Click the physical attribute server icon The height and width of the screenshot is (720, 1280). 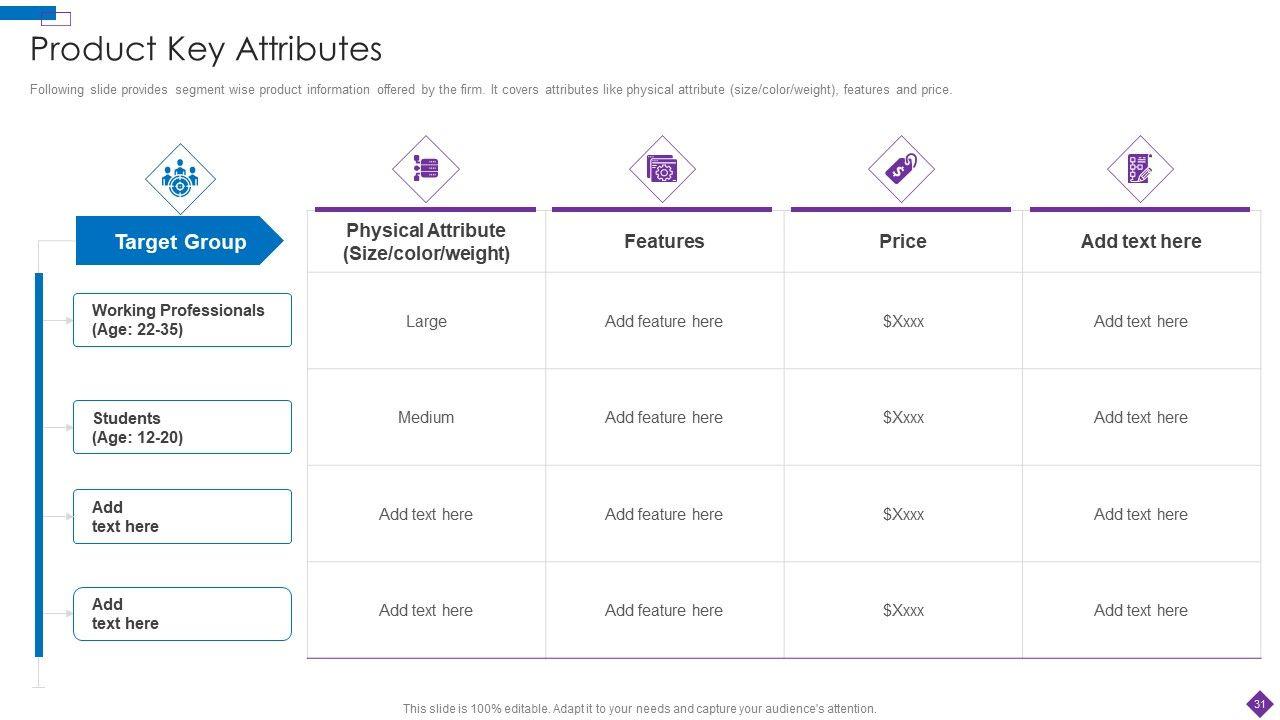[426, 169]
